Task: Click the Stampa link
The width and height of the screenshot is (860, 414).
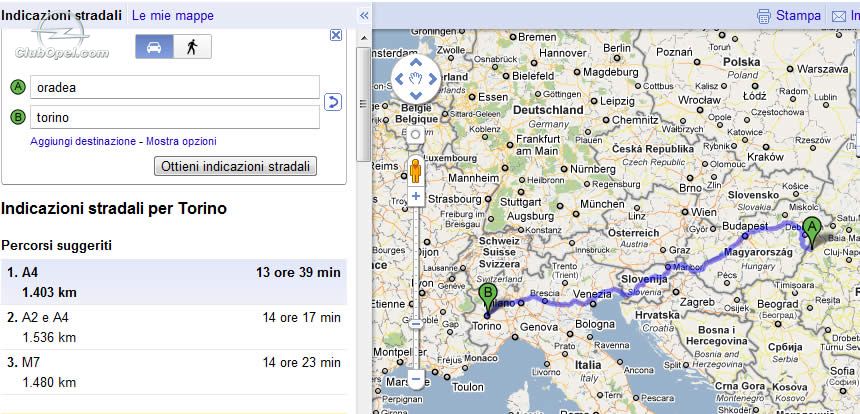Action: (x=798, y=16)
